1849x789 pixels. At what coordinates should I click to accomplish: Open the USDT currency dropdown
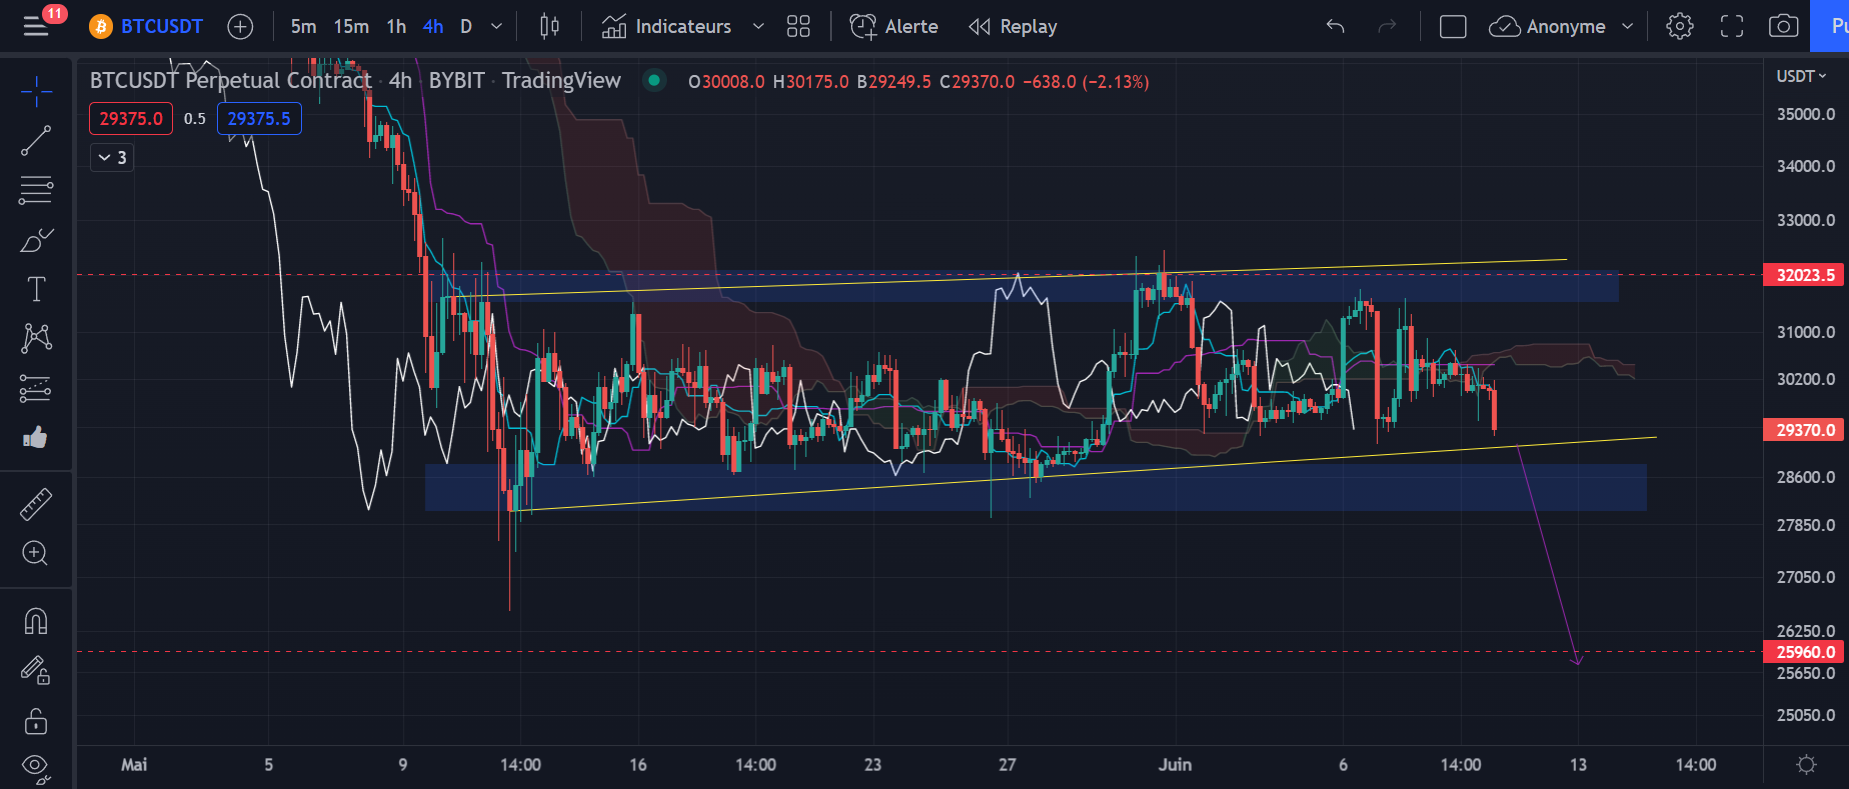tap(1800, 76)
